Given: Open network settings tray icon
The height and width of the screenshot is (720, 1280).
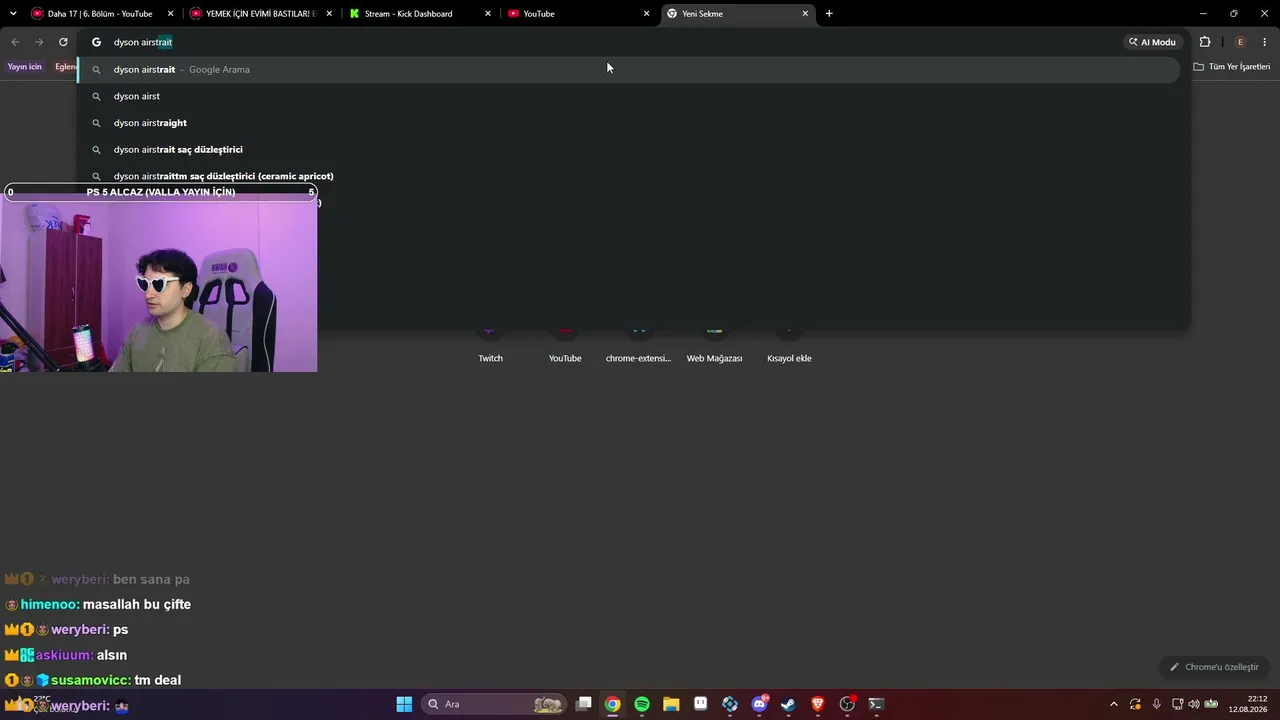Looking at the screenshot, I should (1178, 704).
